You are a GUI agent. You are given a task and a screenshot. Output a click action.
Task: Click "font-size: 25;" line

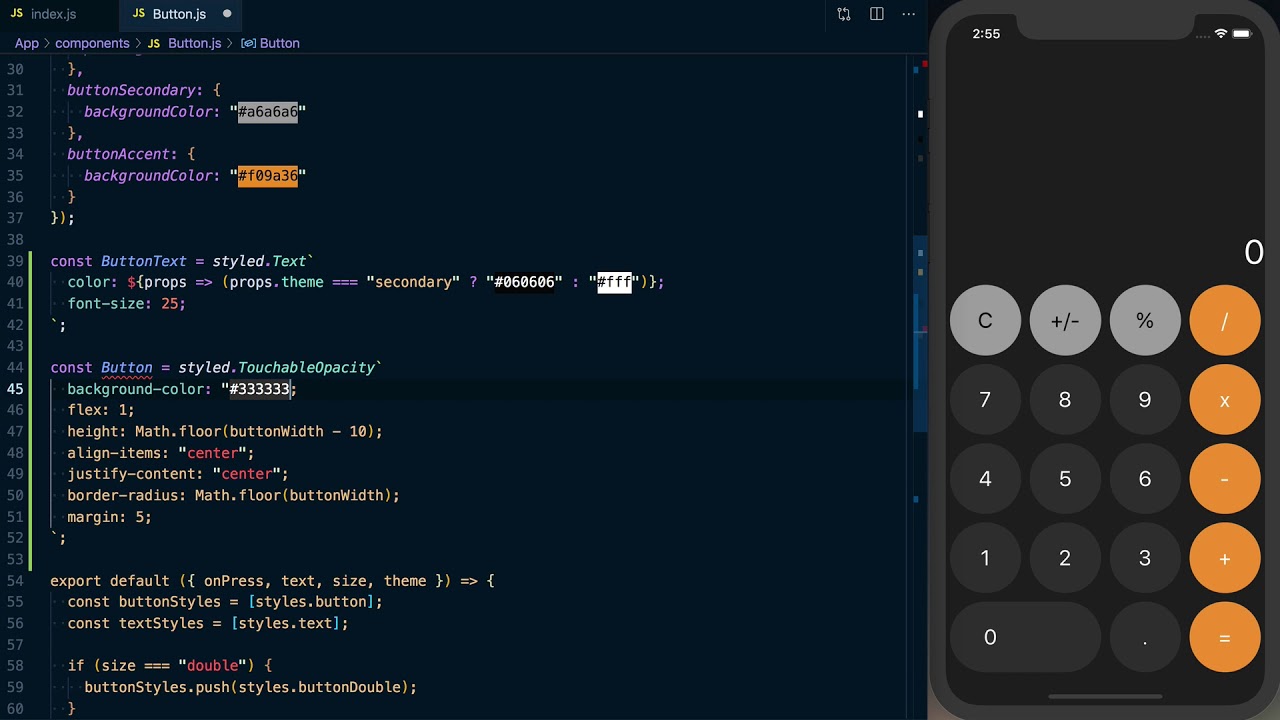coord(127,304)
